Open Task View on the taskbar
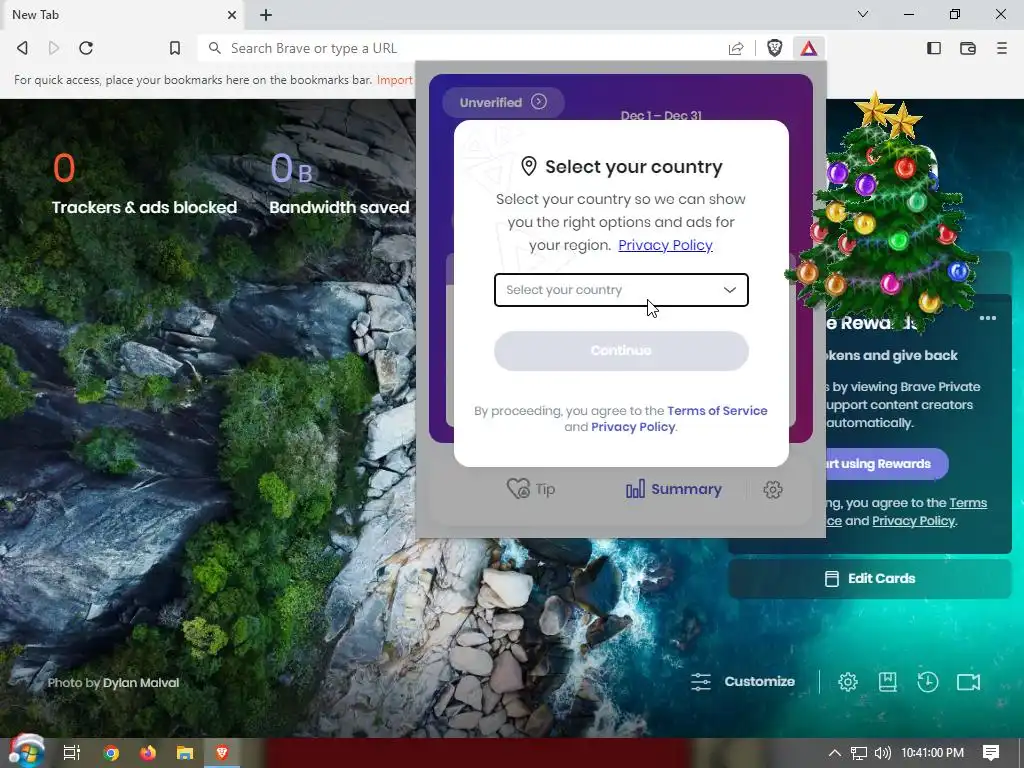The image size is (1024, 768). 72,753
